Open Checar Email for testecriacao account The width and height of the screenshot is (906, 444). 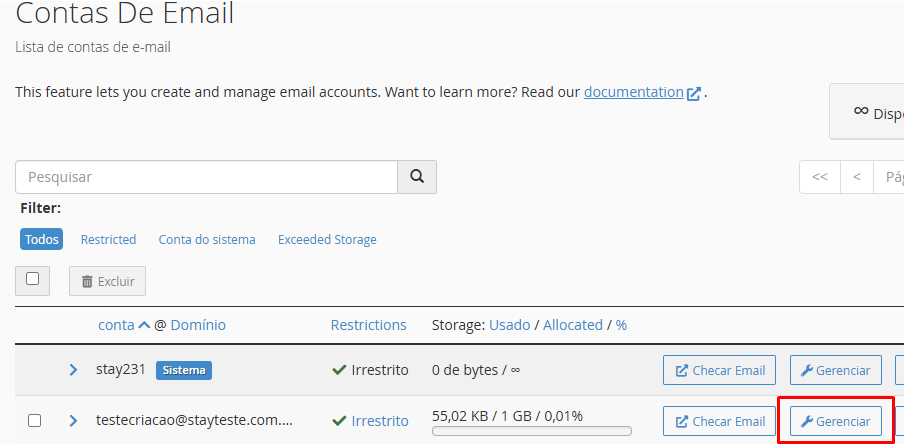pyautogui.click(x=719, y=422)
